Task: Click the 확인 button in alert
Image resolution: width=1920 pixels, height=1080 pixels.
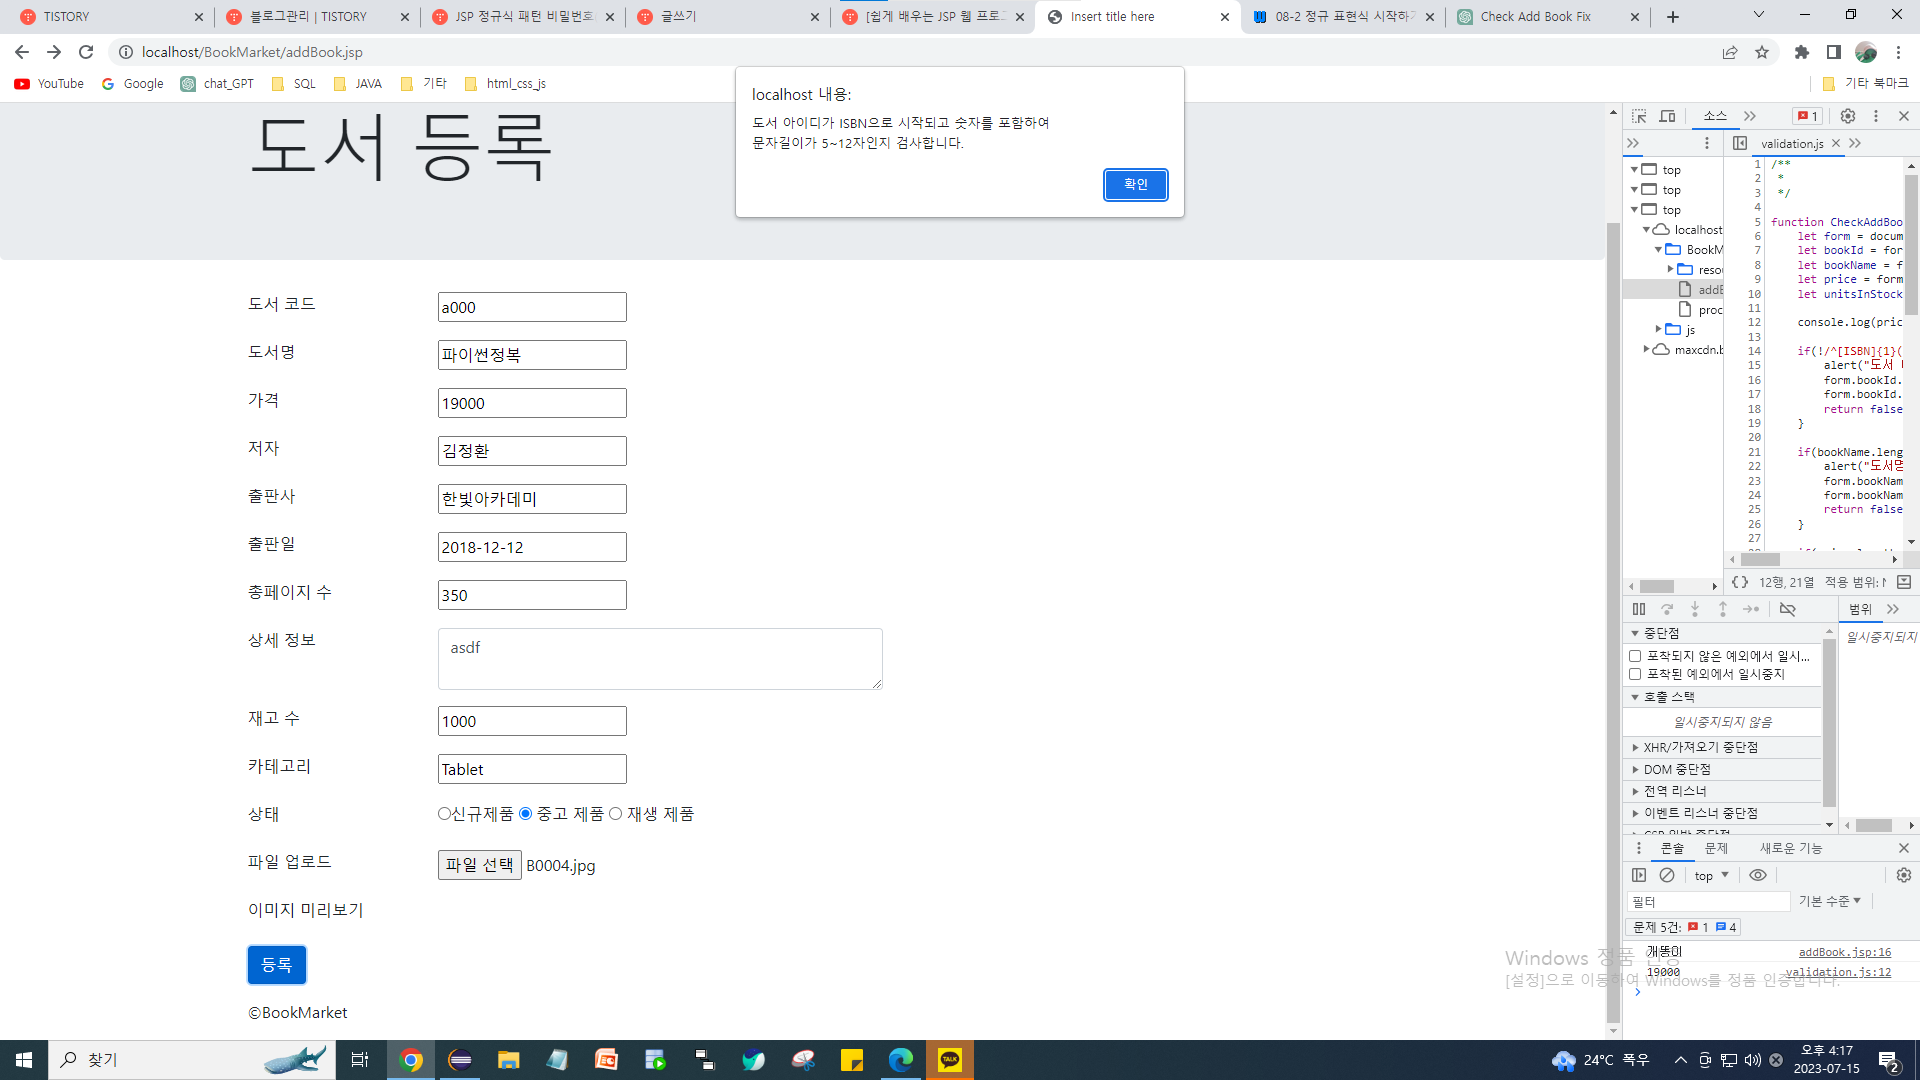Action: (x=1135, y=184)
